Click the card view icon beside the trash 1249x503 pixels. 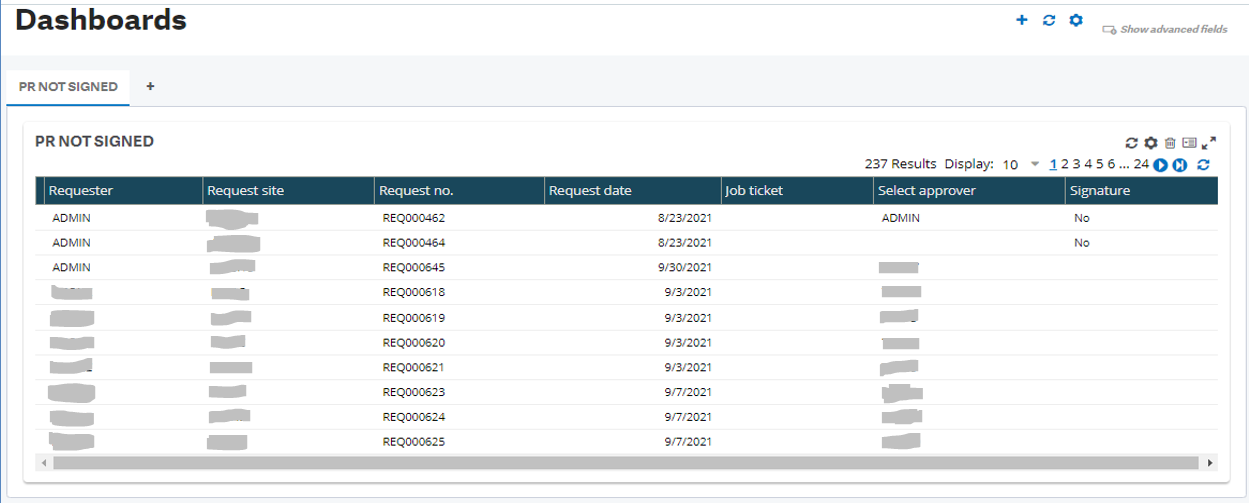pos(1189,144)
